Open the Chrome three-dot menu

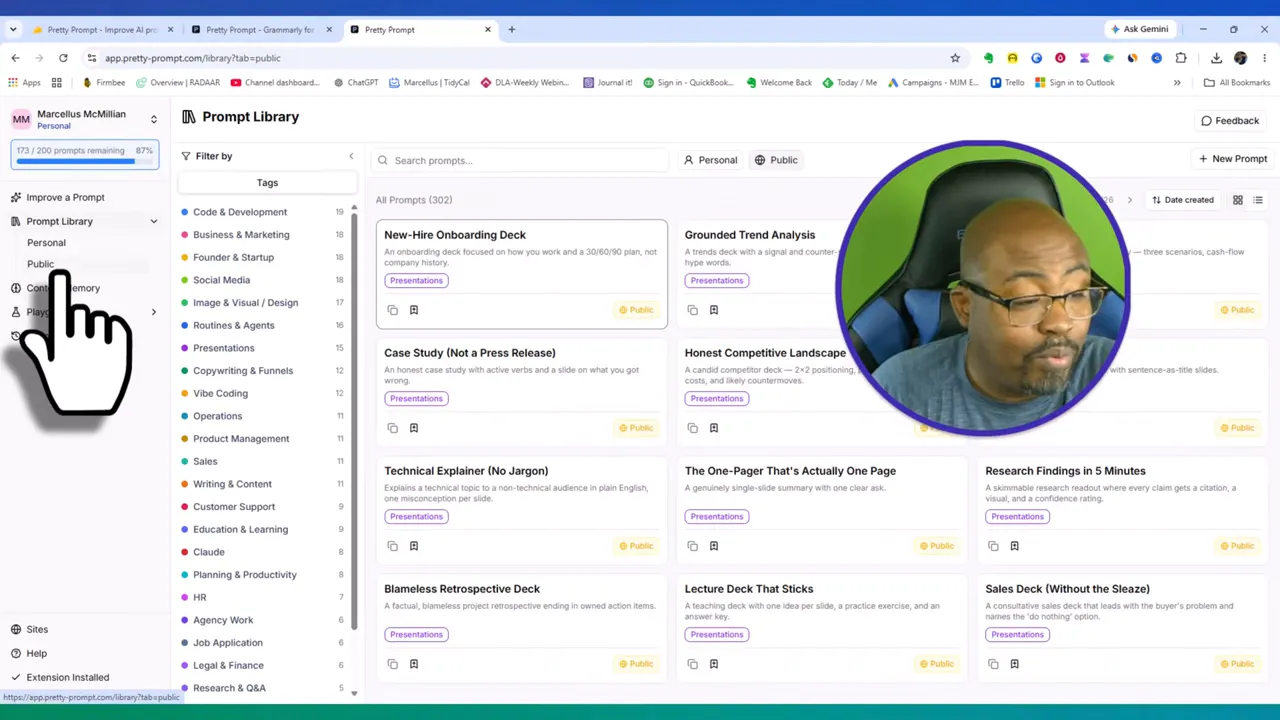tap(1265, 58)
